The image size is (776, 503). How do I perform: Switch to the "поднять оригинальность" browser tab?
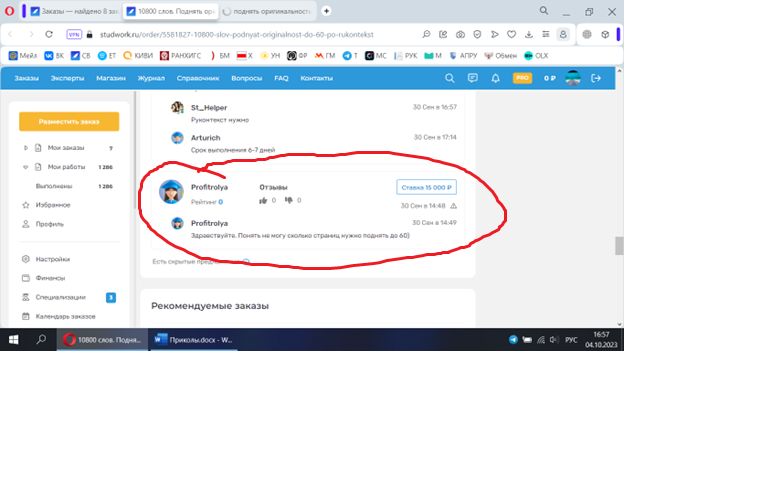(266, 11)
